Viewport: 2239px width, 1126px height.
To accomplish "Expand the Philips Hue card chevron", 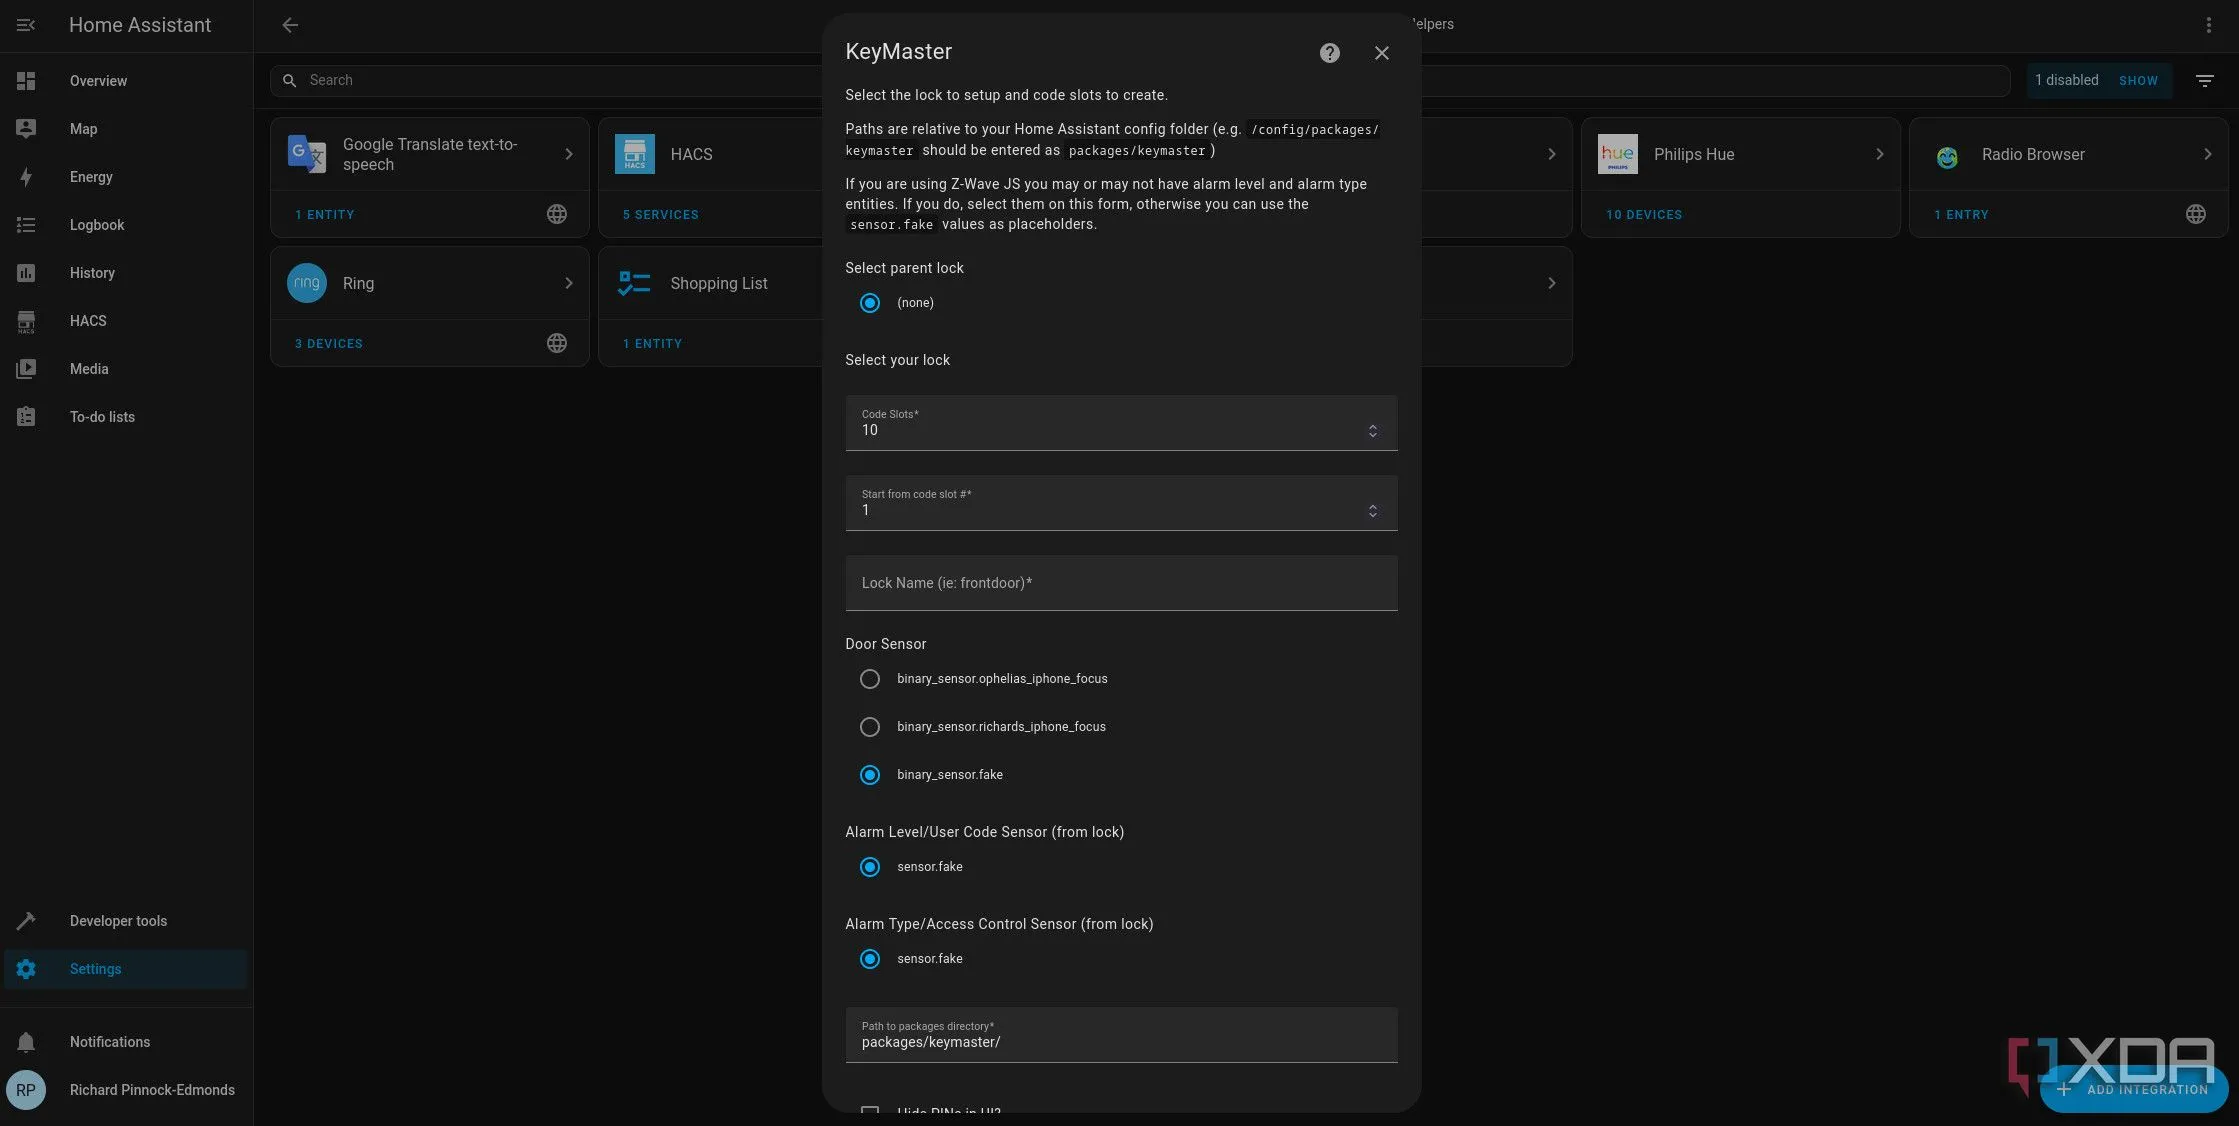I will 1879,154.
